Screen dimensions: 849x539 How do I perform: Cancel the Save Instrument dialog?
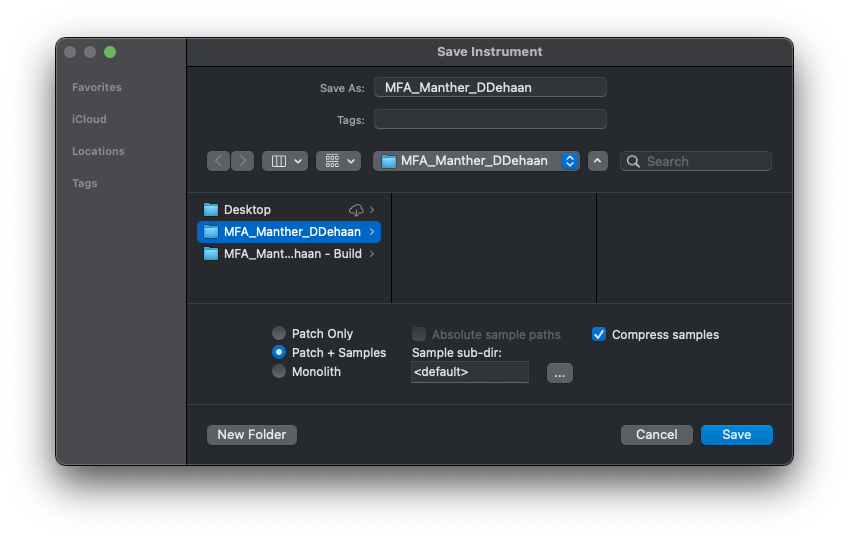656,435
